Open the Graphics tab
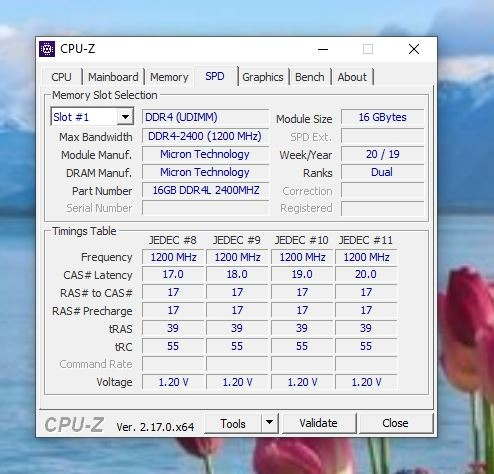 pyautogui.click(x=263, y=77)
